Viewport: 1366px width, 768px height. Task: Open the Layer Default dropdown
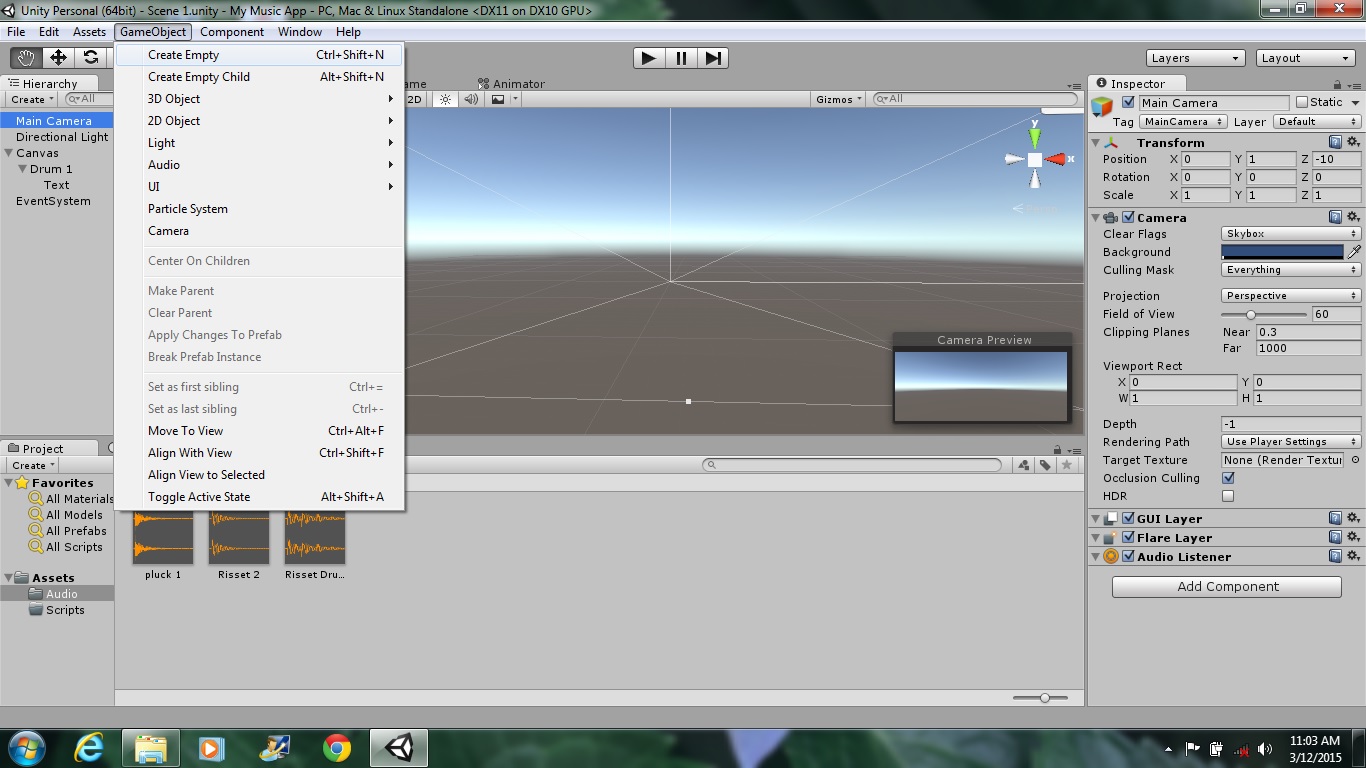tap(1317, 122)
